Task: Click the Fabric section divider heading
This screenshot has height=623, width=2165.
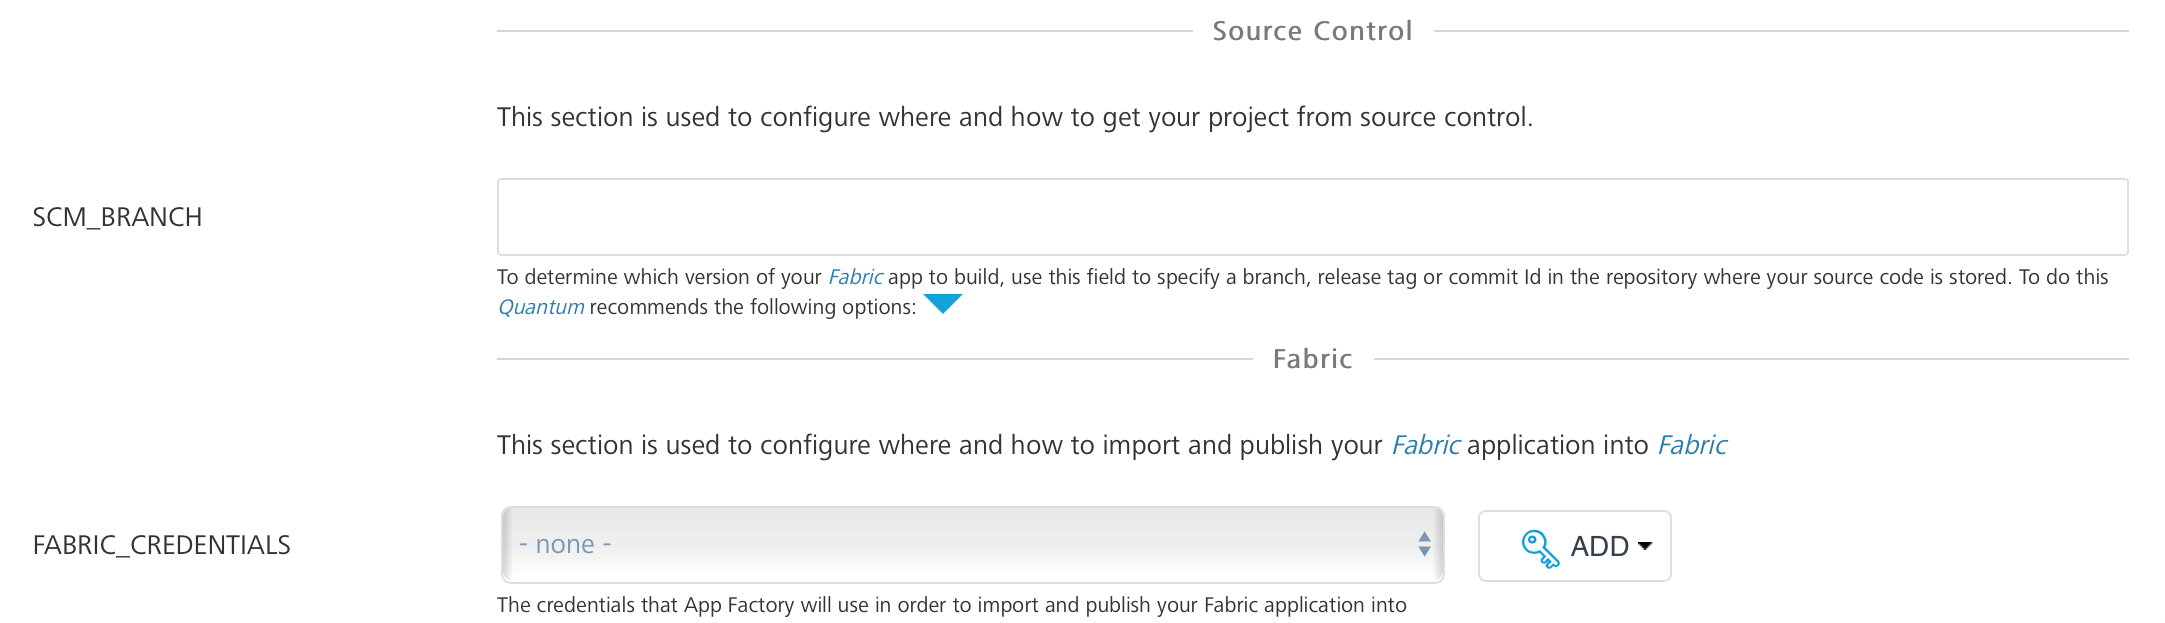Action: (1312, 359)
